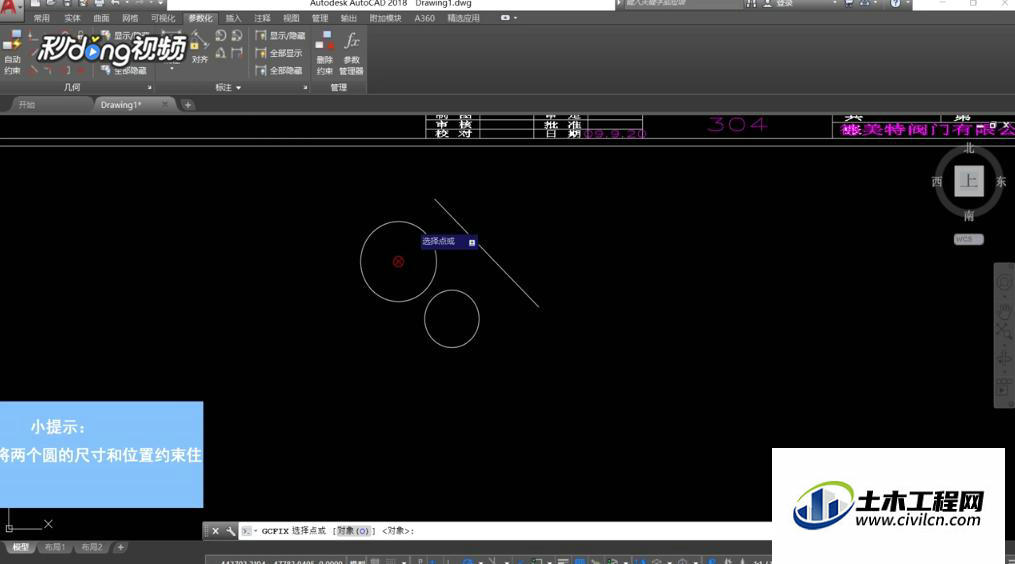Click the 对象(O) option in command line
Image resolution: width=1015 pixels, height=564 pixels.
pos(353,531)
